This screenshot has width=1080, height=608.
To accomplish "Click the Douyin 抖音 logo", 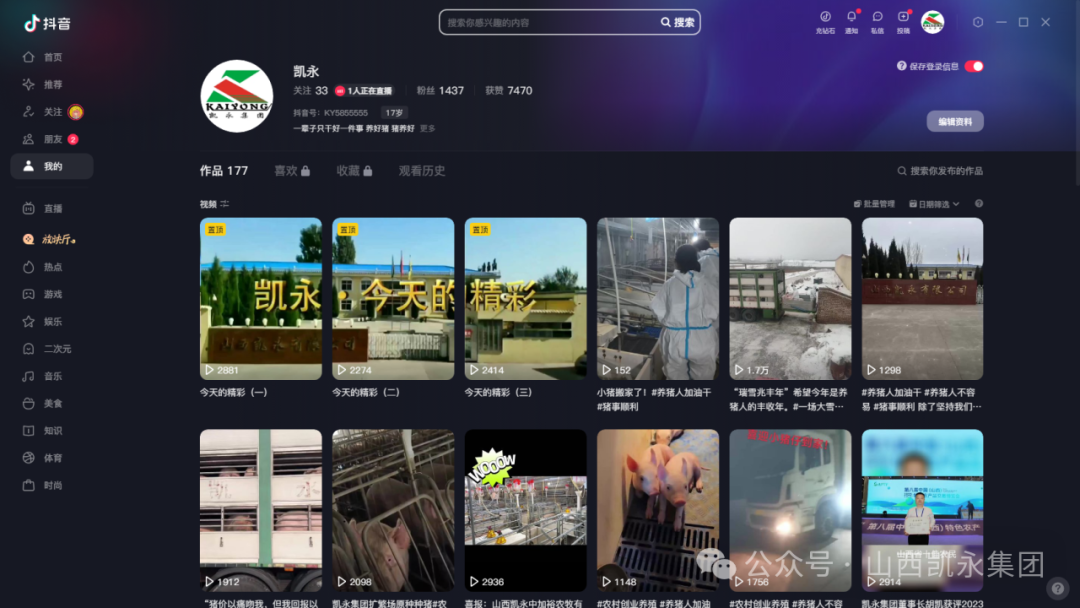I will click(48, 23).
